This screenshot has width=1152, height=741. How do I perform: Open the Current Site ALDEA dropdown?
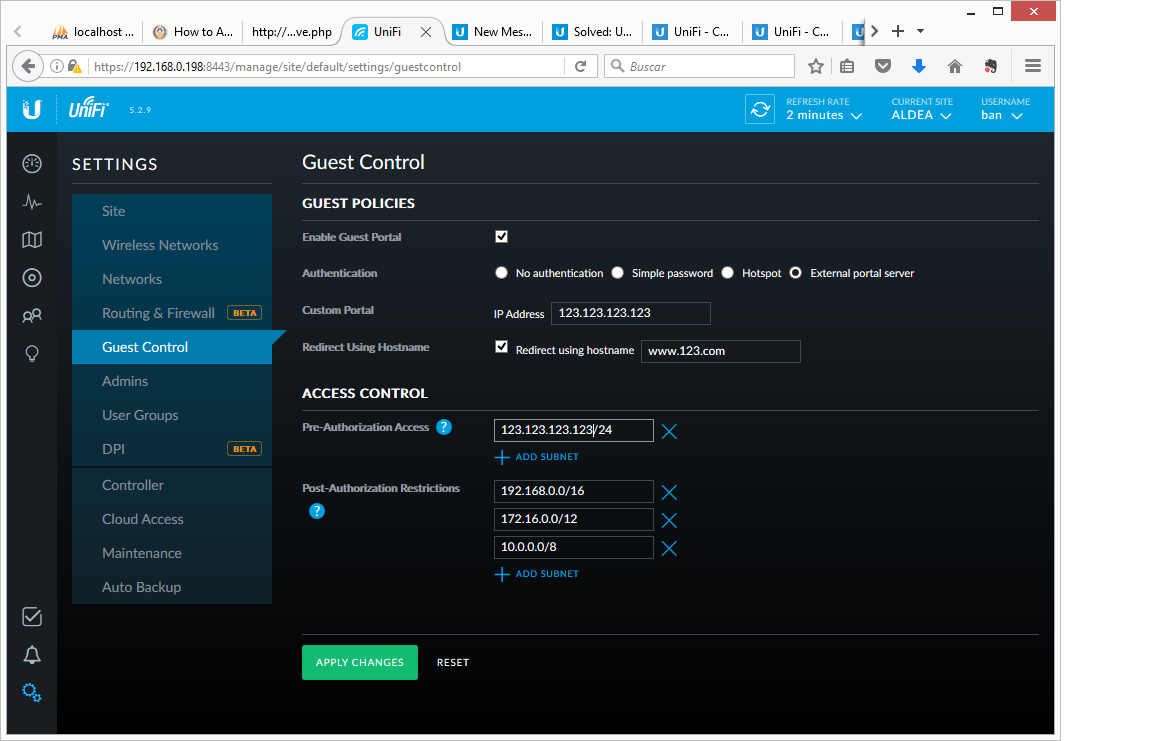(921, 115)
